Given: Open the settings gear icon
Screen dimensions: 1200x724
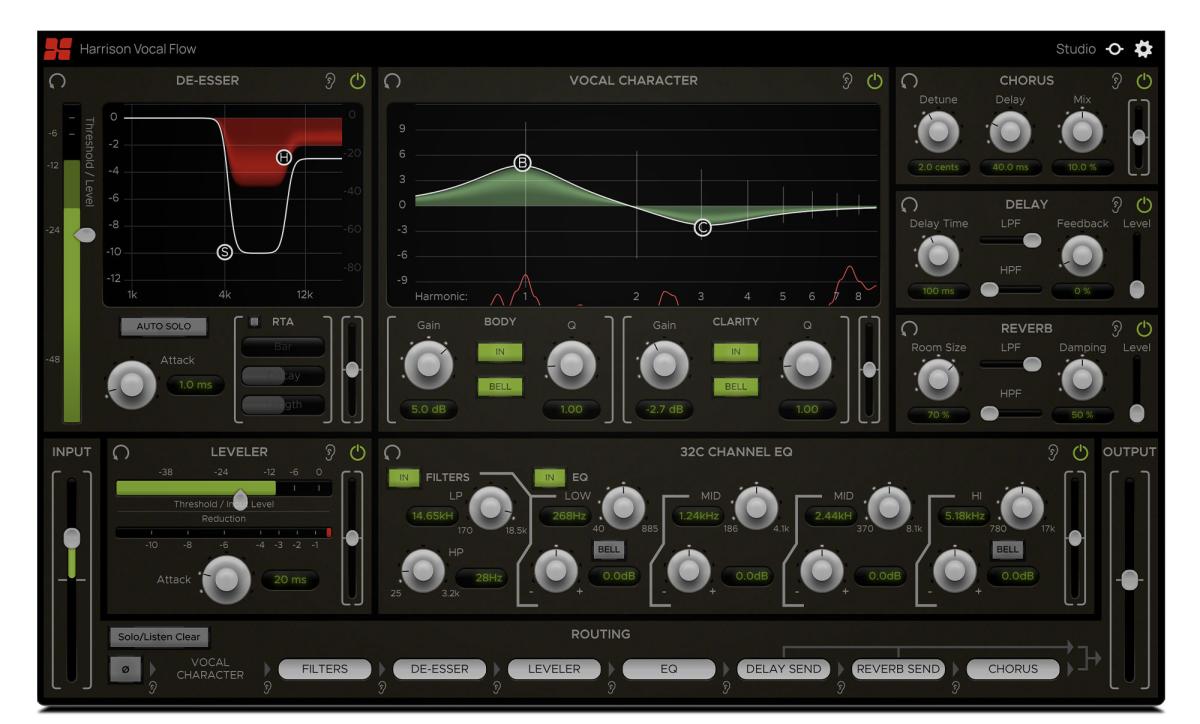Looking at the screenshot, I should pos(1143,48).
